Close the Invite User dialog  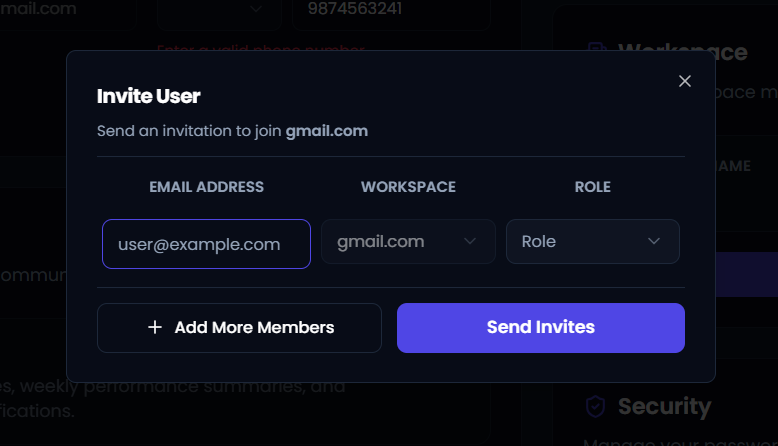pos(685,81)
